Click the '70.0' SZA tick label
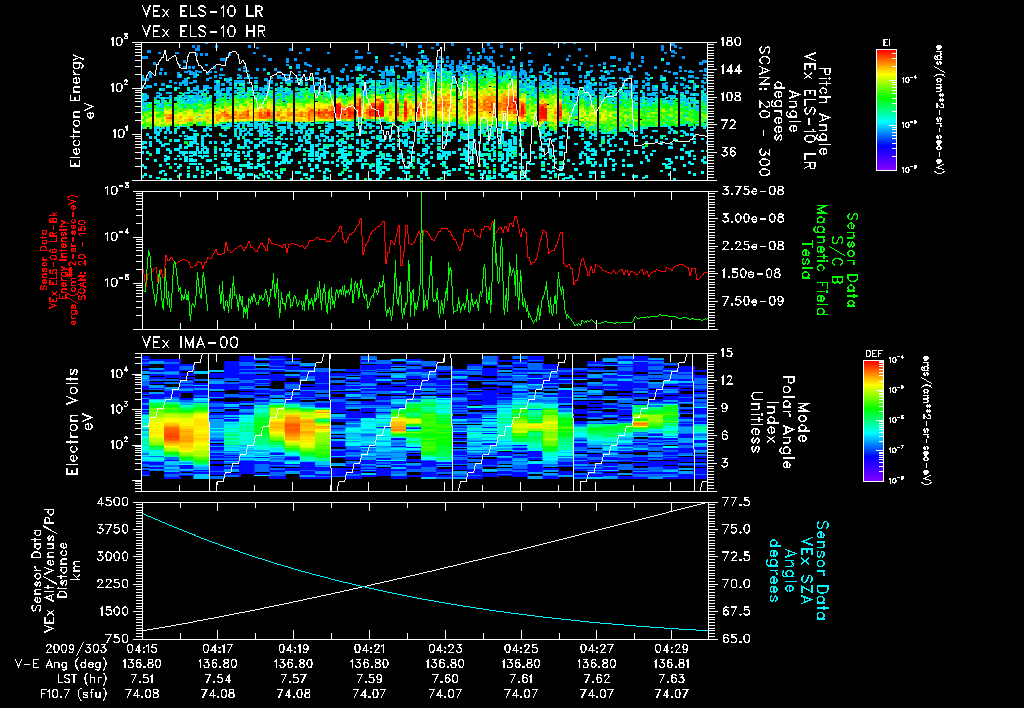 click(735, 584)
